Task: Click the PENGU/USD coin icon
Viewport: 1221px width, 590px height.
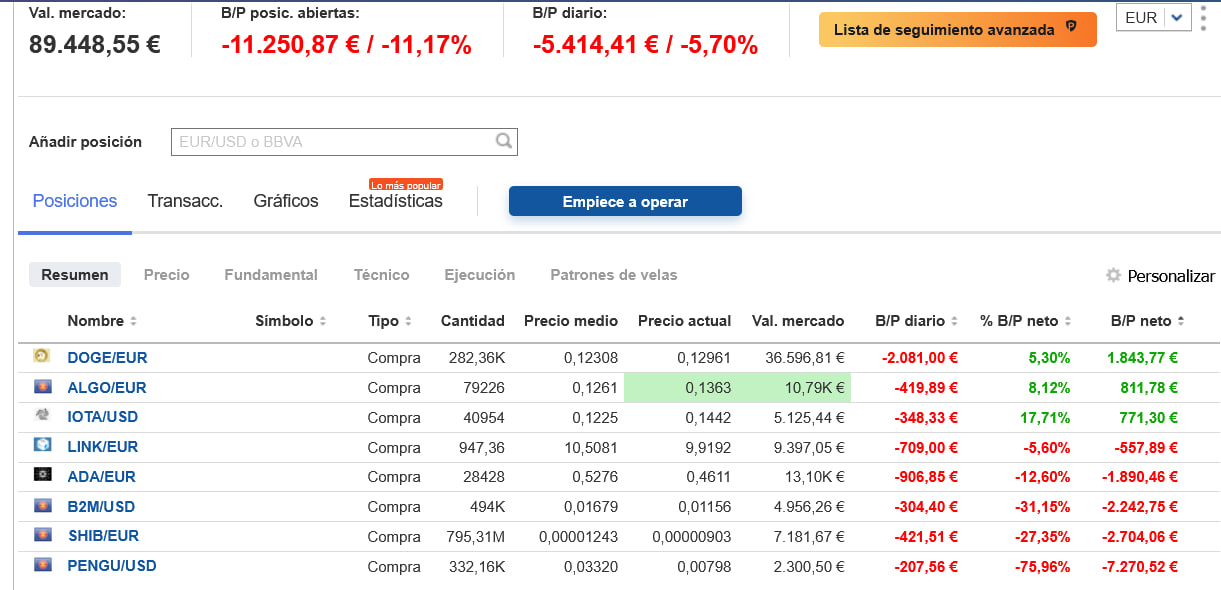Action: (x=42, y=565)
